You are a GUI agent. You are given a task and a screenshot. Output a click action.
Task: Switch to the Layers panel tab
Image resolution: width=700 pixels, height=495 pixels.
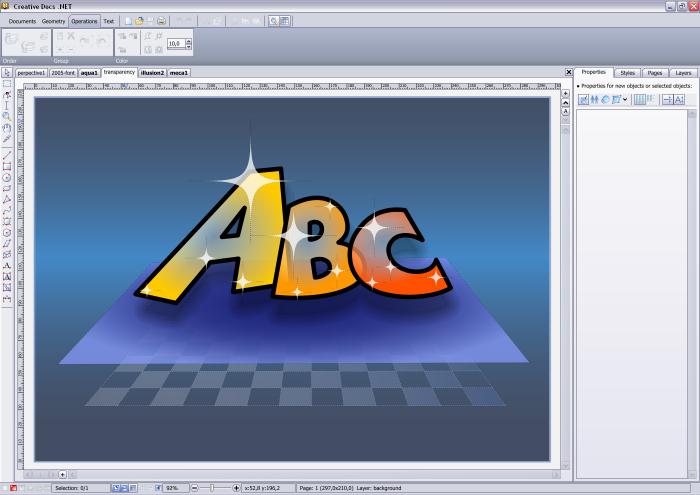coord(683,73)
